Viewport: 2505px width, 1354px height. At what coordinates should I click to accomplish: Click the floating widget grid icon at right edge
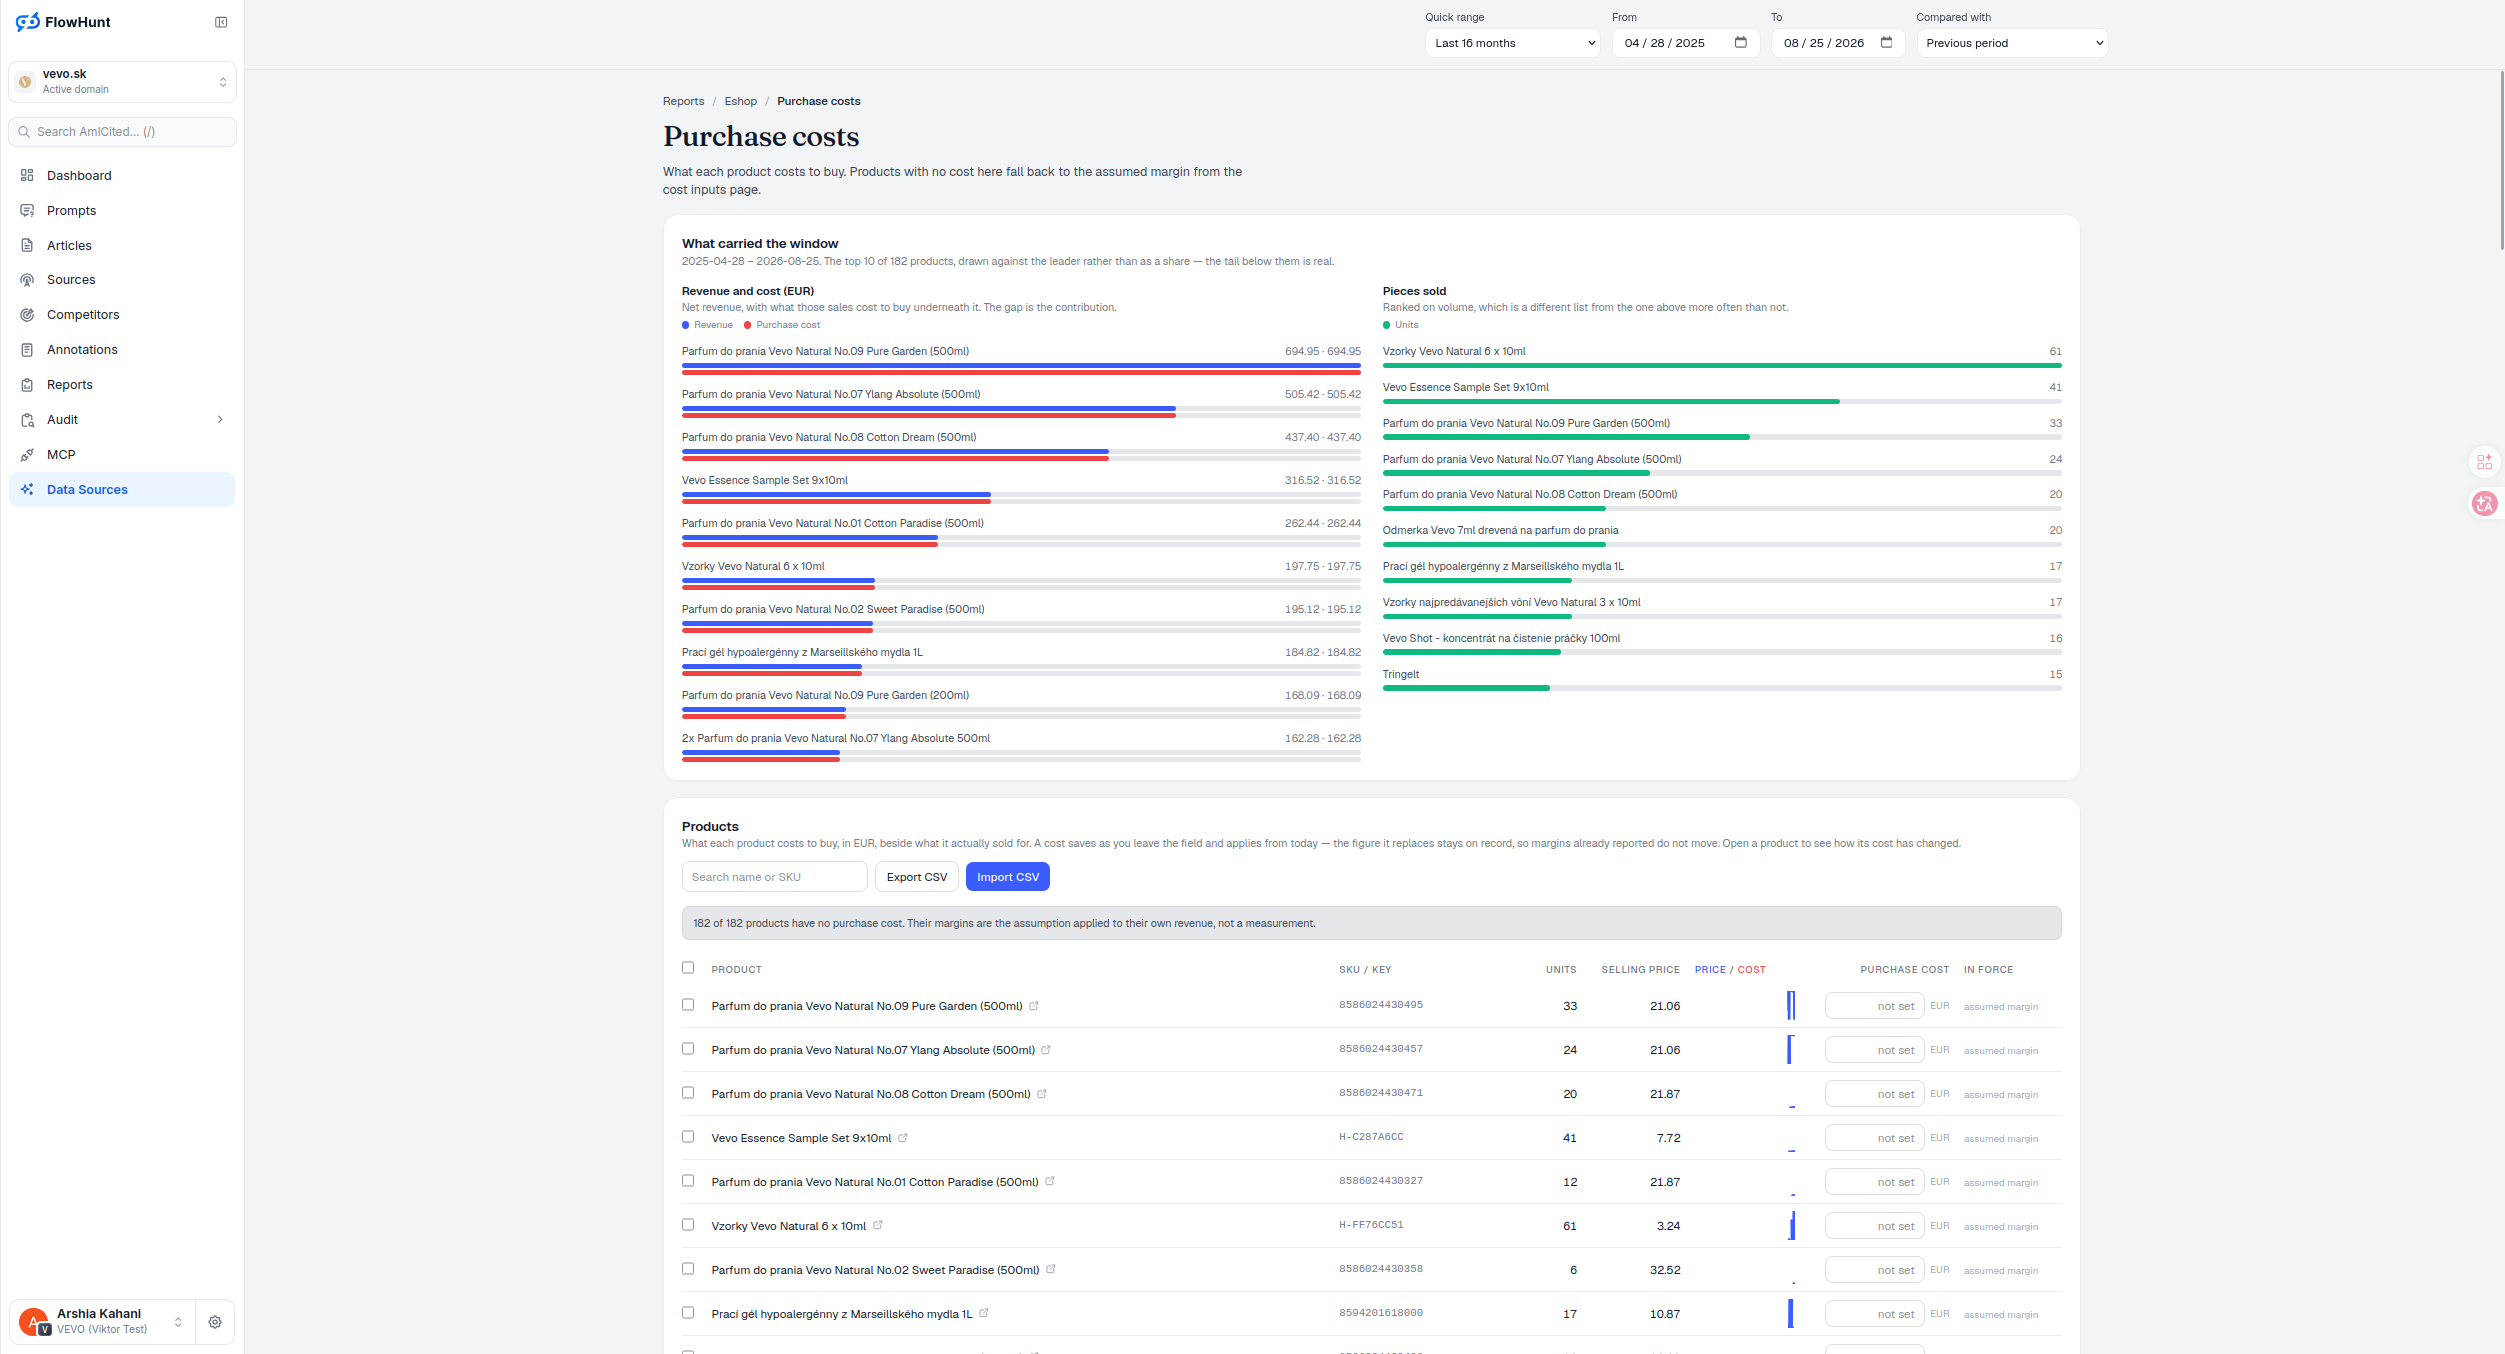tap(2485, 462)
